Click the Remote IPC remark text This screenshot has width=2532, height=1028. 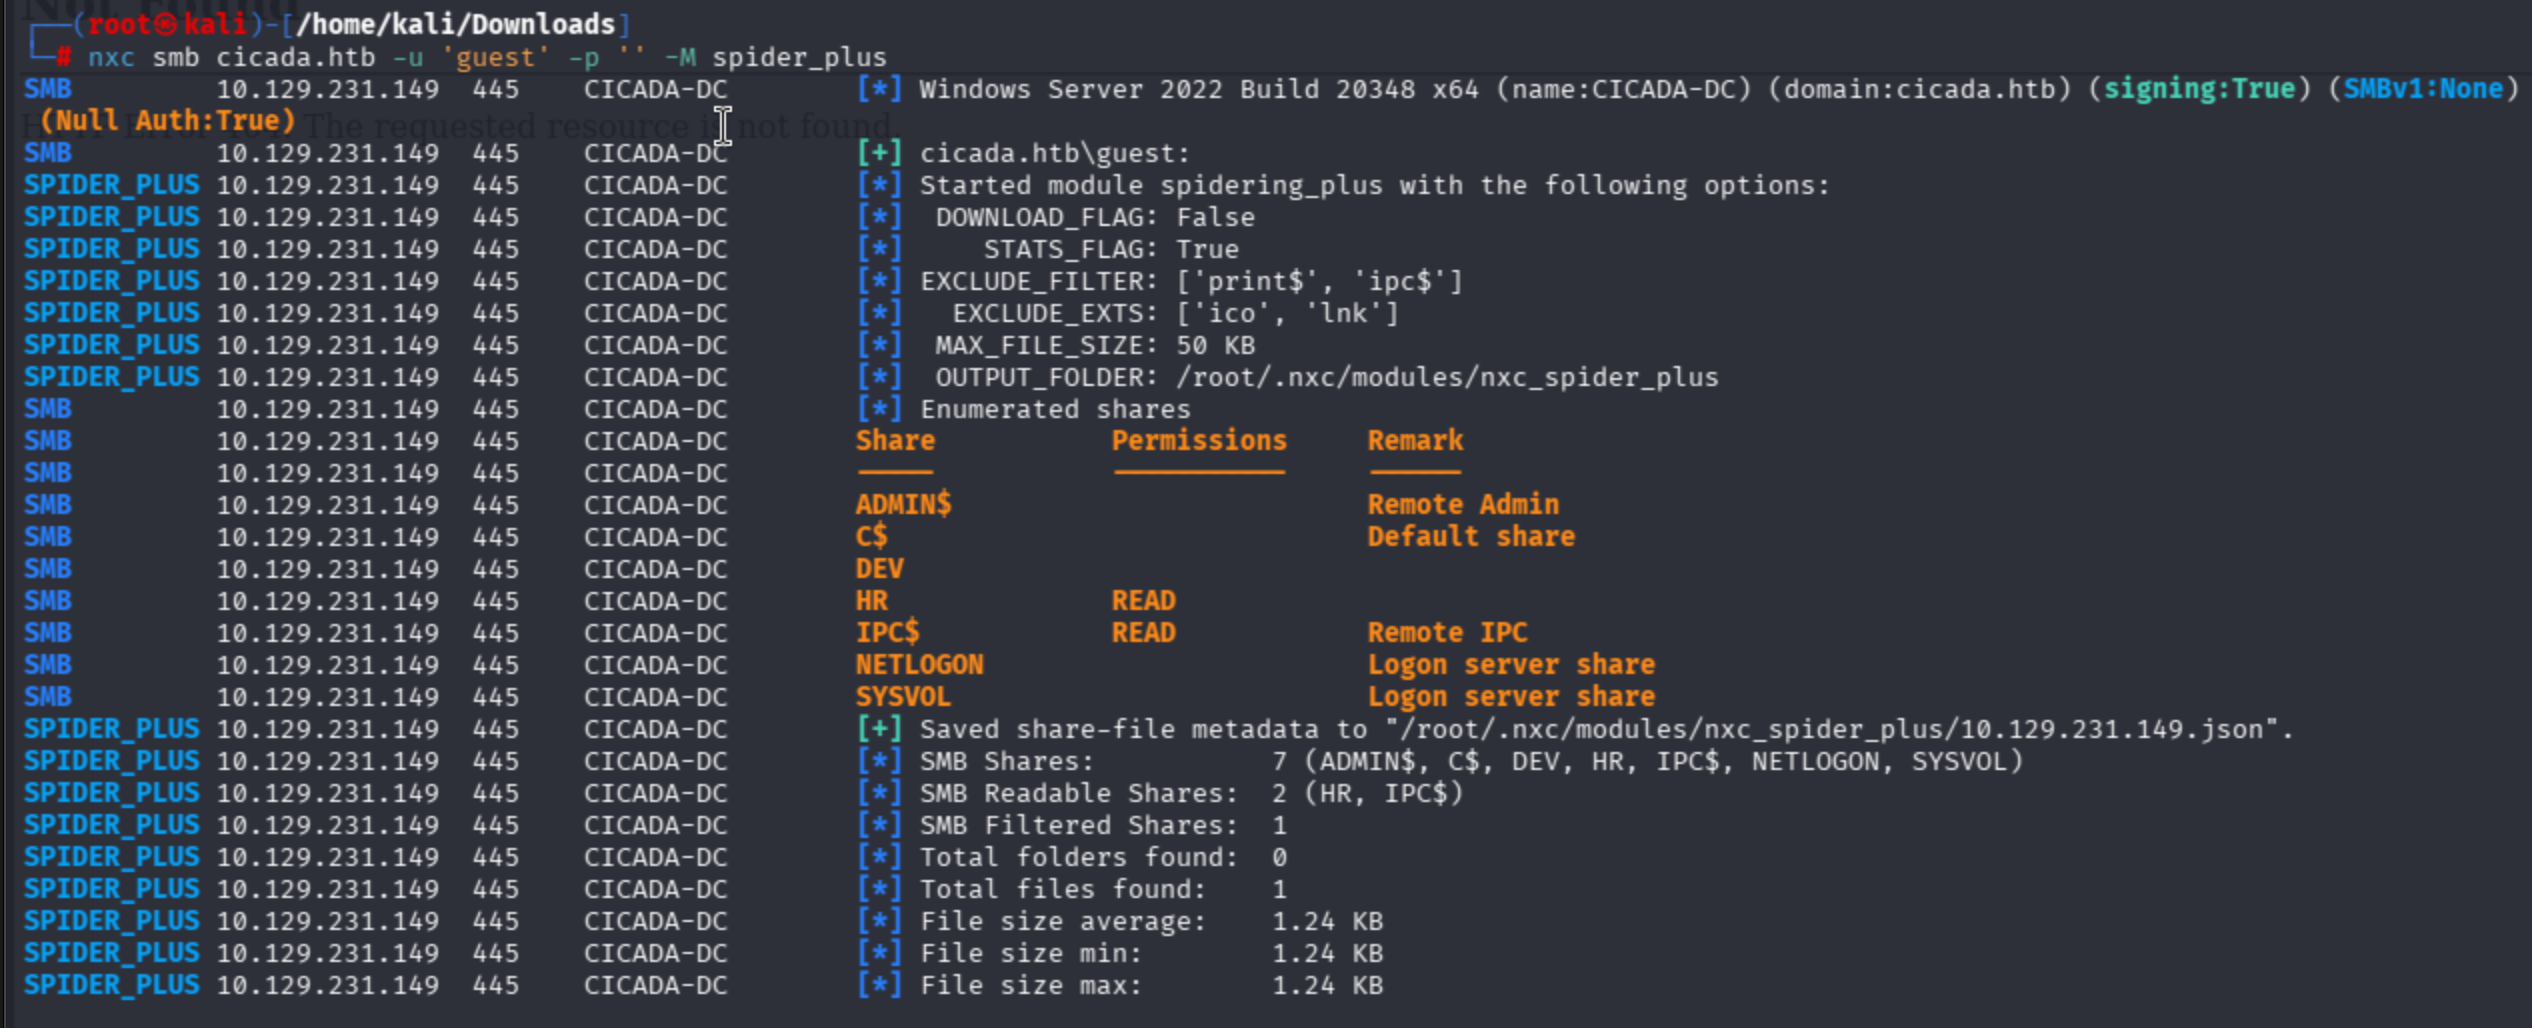1446,633
